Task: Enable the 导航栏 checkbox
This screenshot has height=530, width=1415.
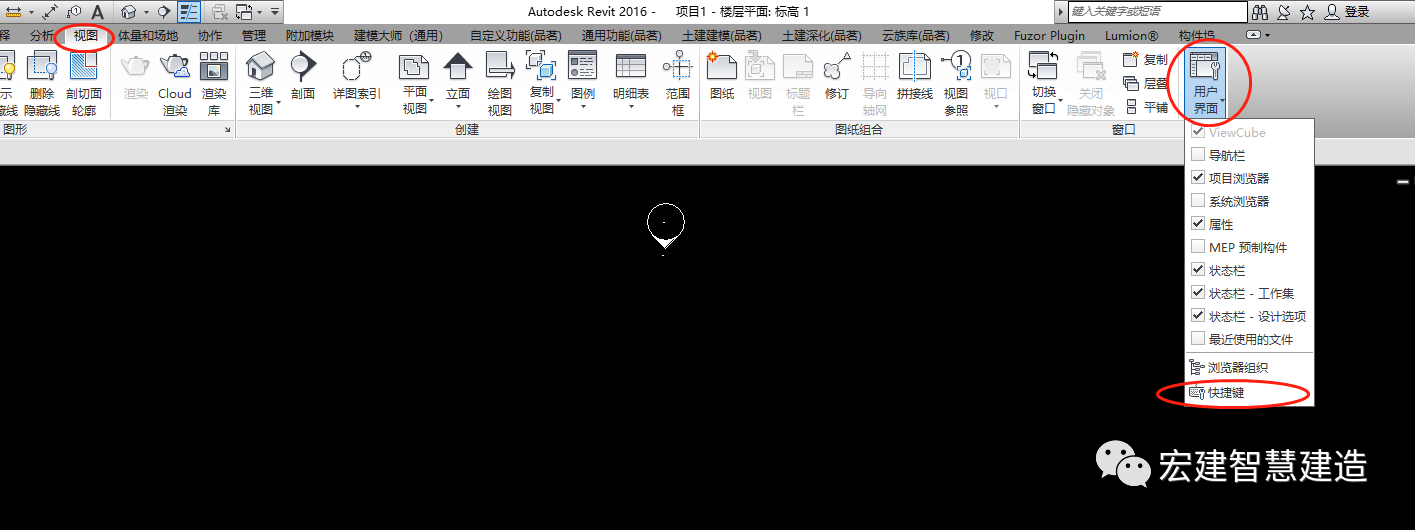Action: tap(1198, 156)
